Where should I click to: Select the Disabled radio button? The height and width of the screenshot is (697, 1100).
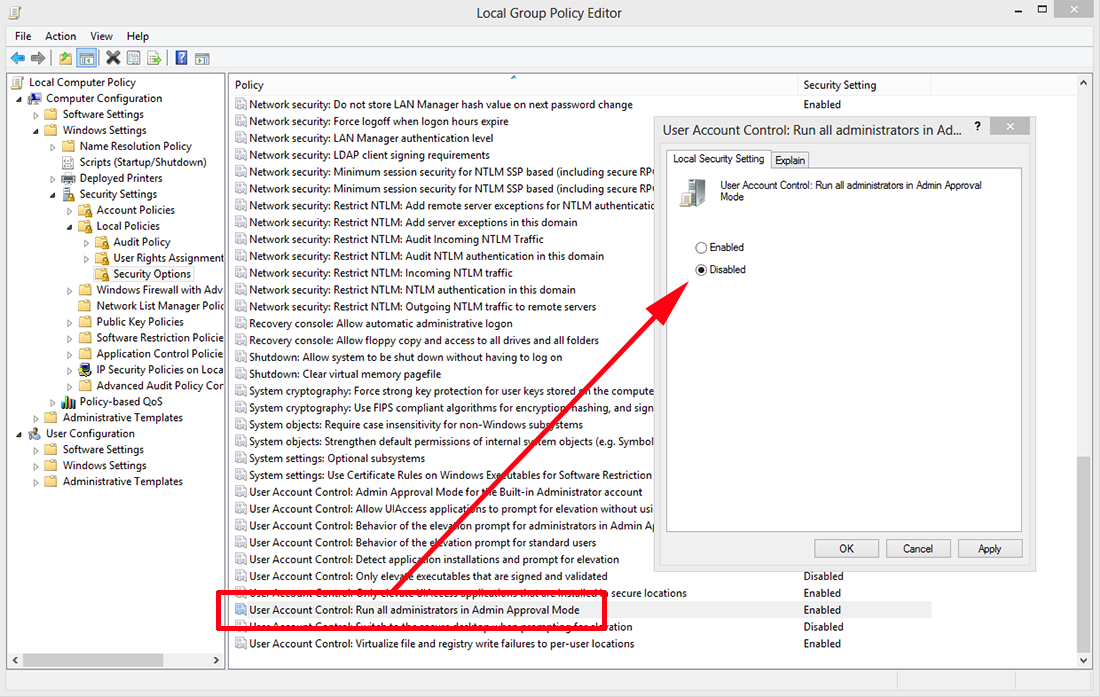click(x=701, y=270)
